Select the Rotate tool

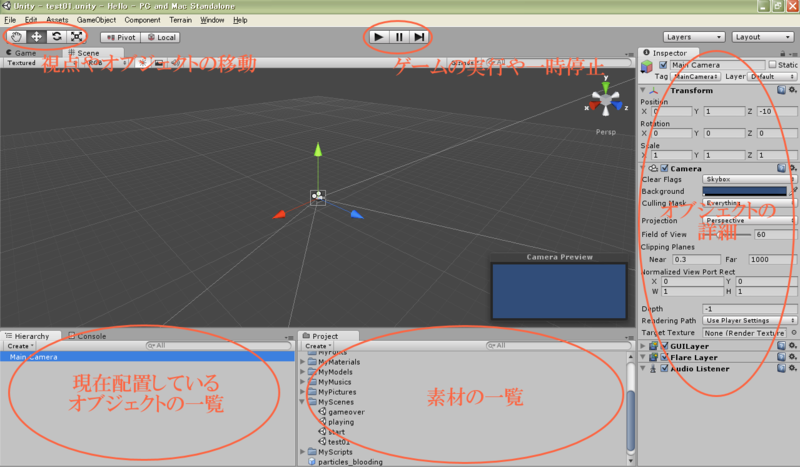[x=57, y=37]
